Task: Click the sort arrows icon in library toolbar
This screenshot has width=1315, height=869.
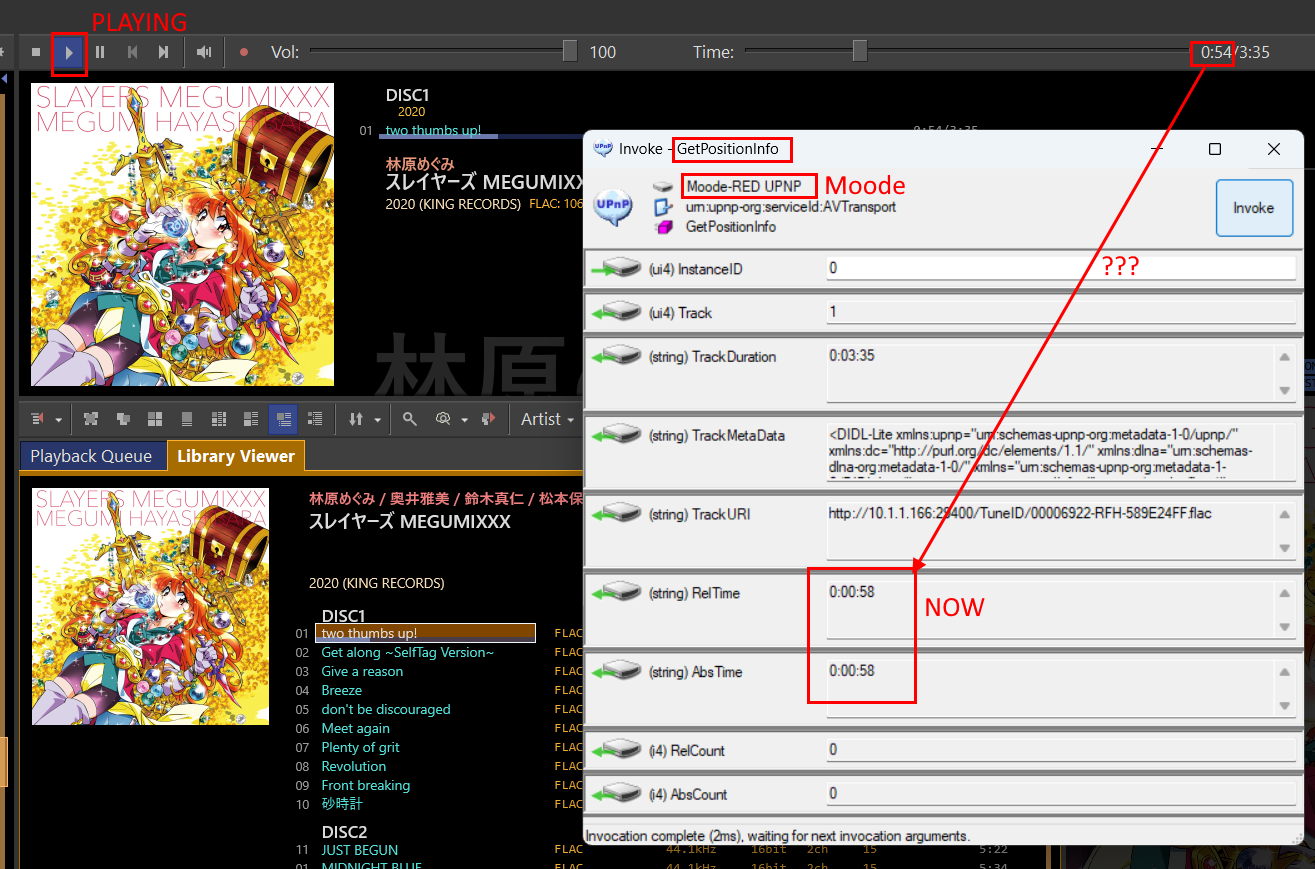Action: [355, 419]
